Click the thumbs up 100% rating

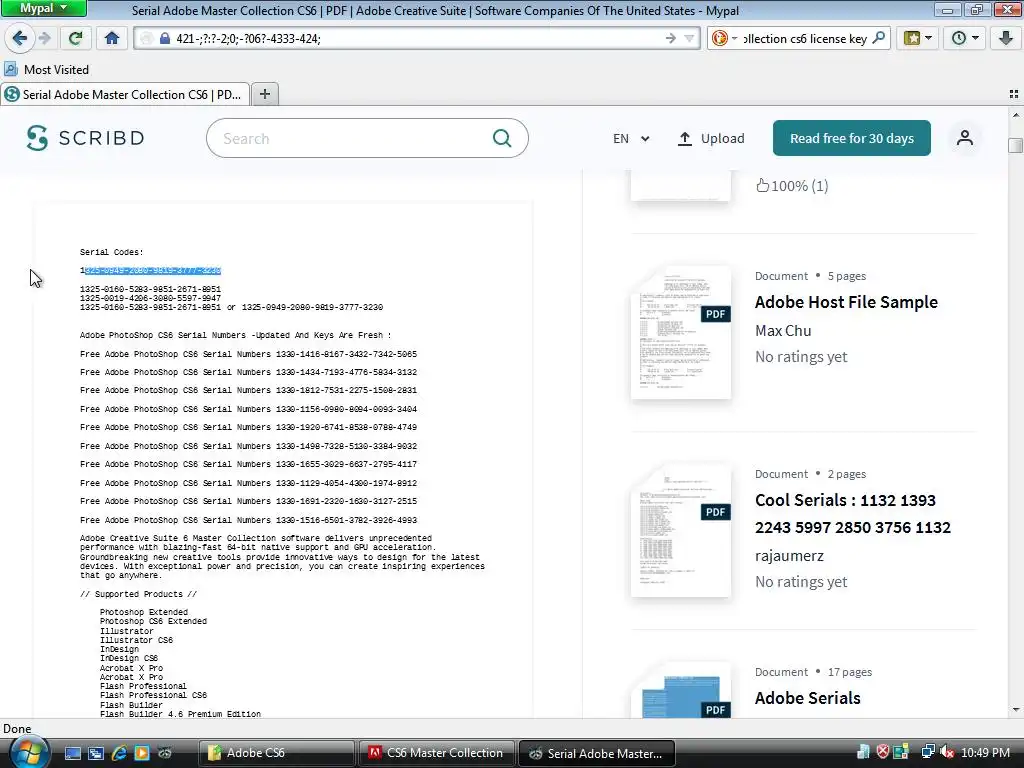click(x=792, y=186)
